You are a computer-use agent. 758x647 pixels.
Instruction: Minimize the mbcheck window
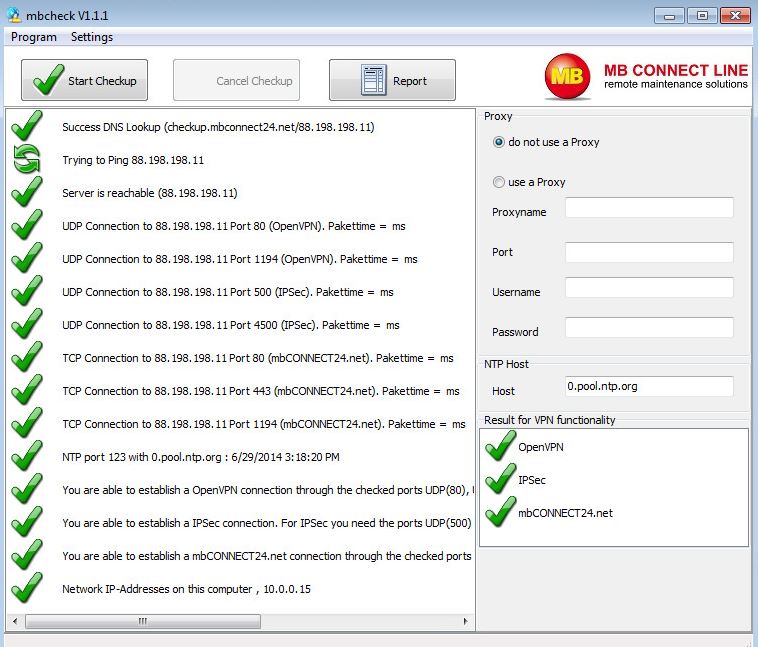point(669,16)
